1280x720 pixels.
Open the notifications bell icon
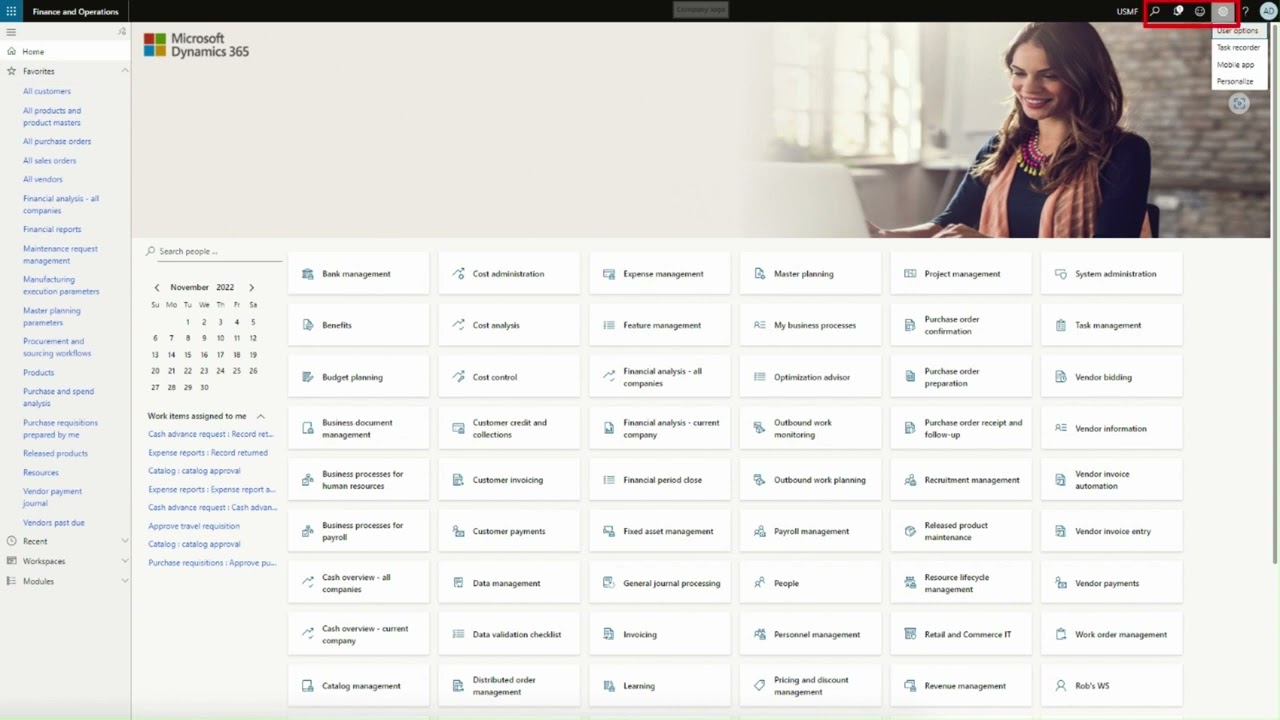point(1178,11)
